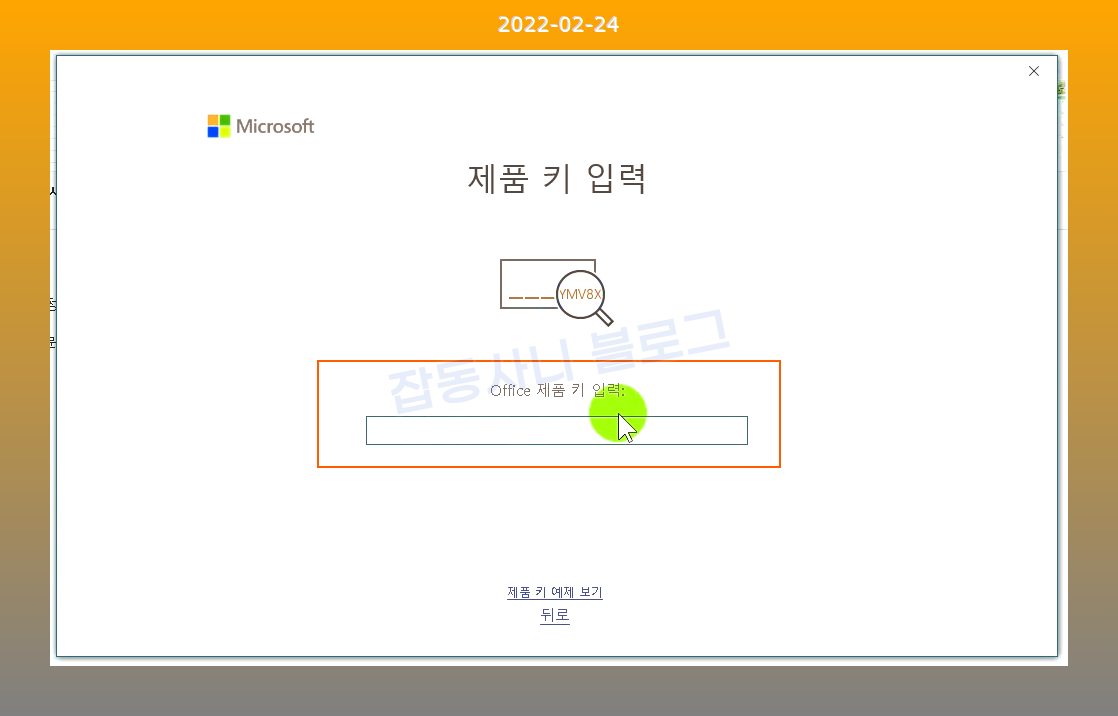Click the product key magnifier illustration
The width and height of the screenshot is (1118, 716).
point(557,292)
